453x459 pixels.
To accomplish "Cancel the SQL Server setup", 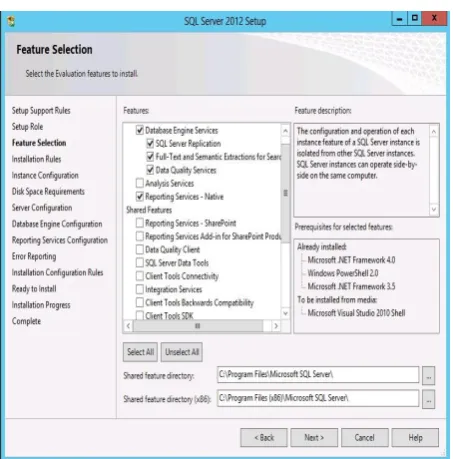I will pos(365,437).
